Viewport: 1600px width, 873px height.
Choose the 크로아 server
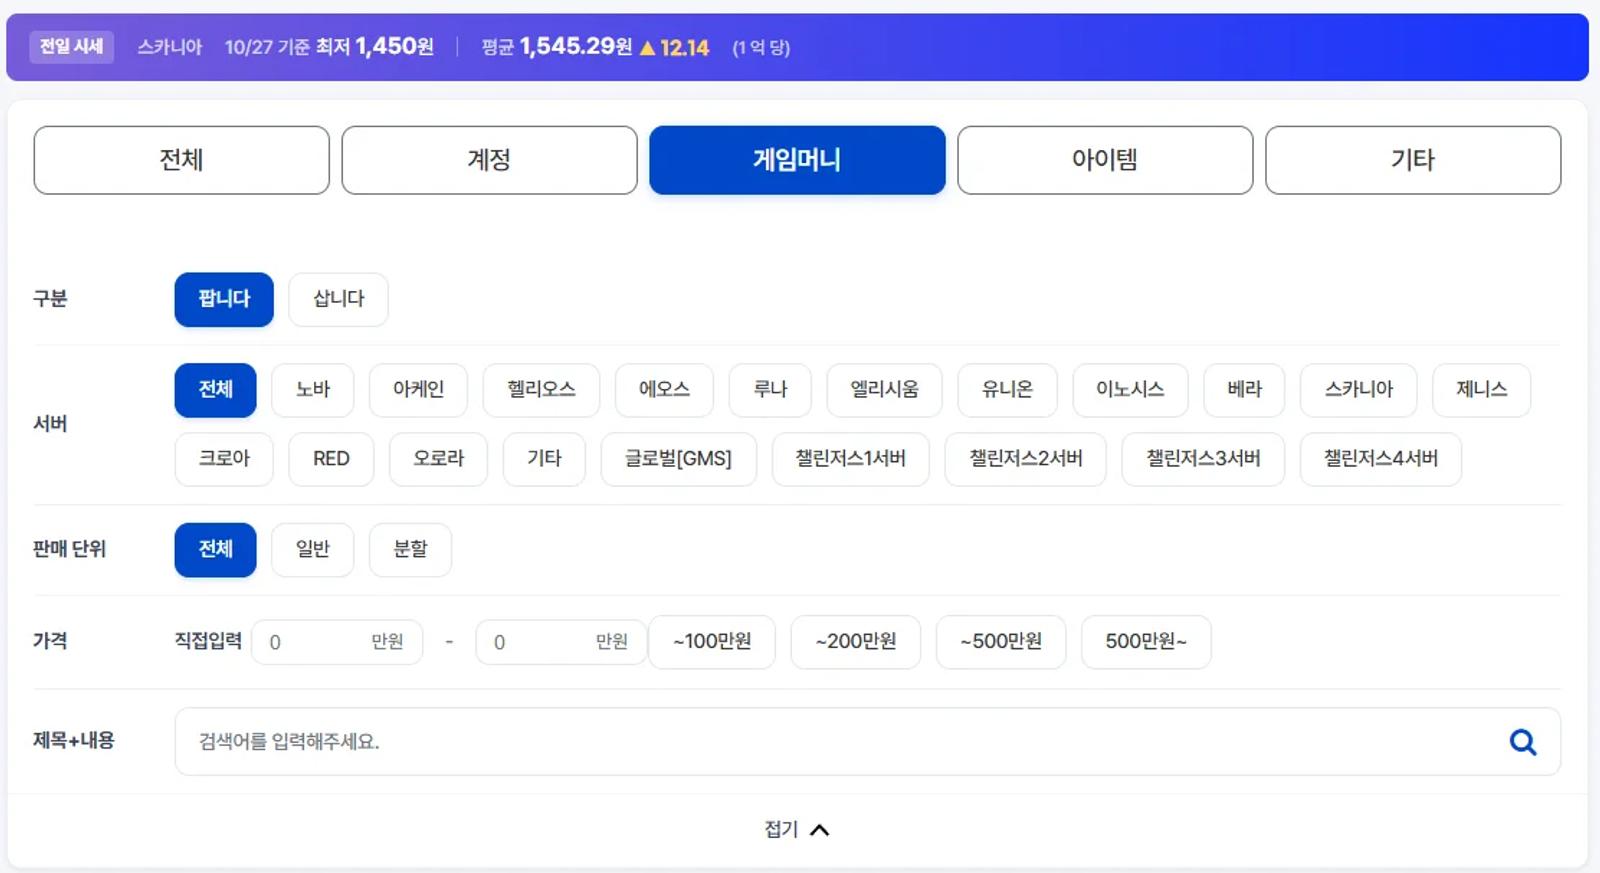tap(224, 459)
